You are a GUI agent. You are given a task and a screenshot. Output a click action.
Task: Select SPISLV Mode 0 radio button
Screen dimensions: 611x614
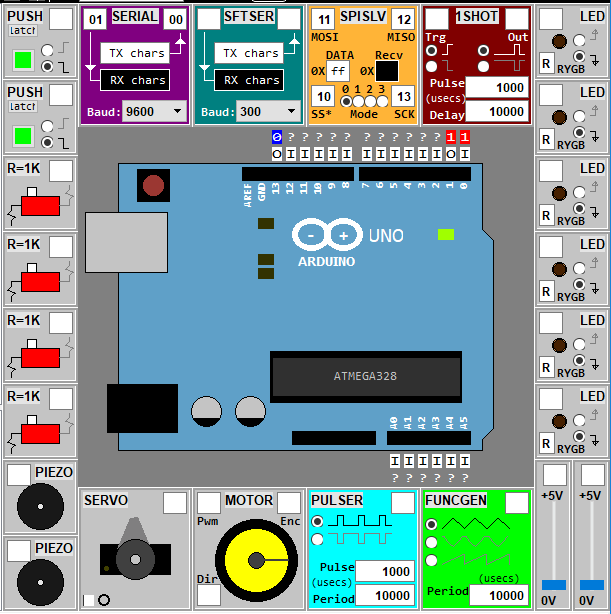[346, 101]
